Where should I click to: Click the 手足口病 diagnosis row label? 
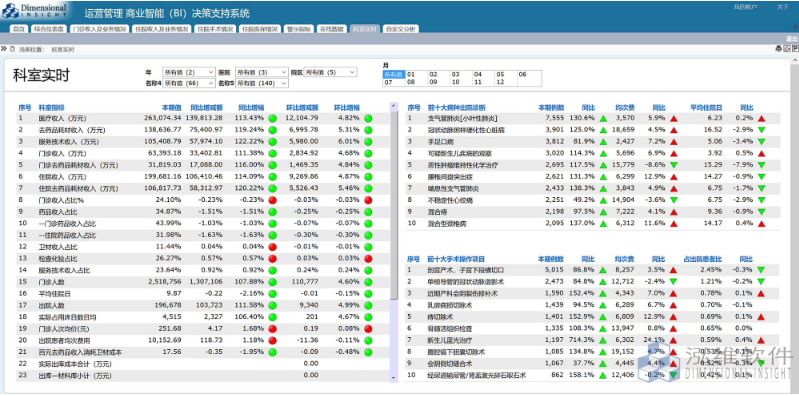pos(440,142)
